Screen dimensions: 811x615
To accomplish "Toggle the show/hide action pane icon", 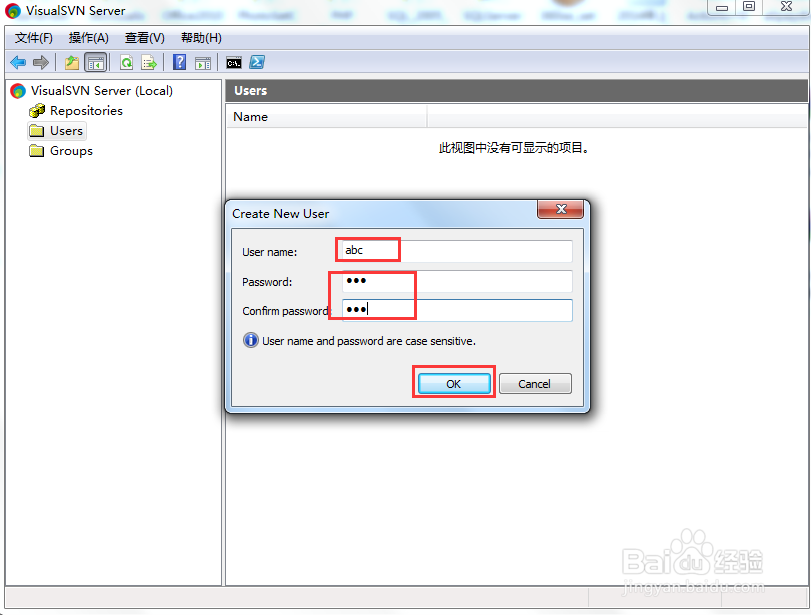I will [203, 63].
